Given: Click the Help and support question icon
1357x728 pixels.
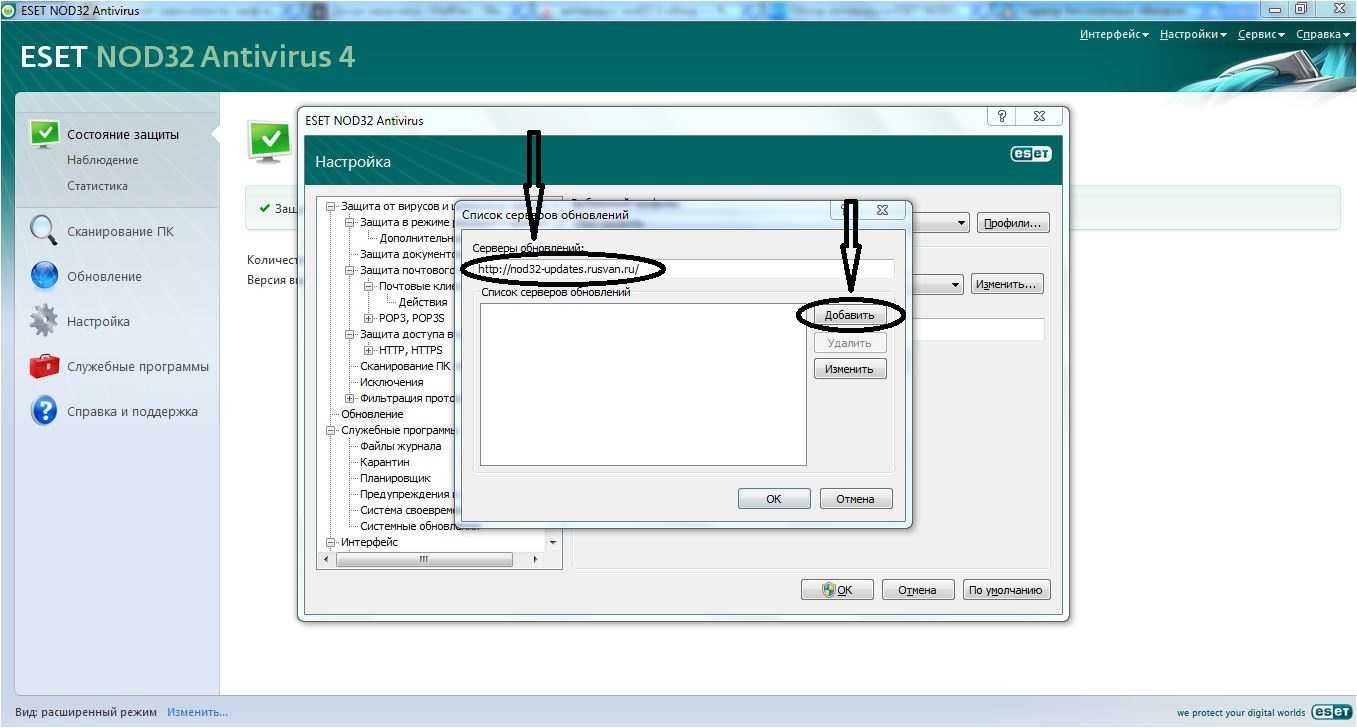Looking at the screenshot, I should tap(44, 411).
